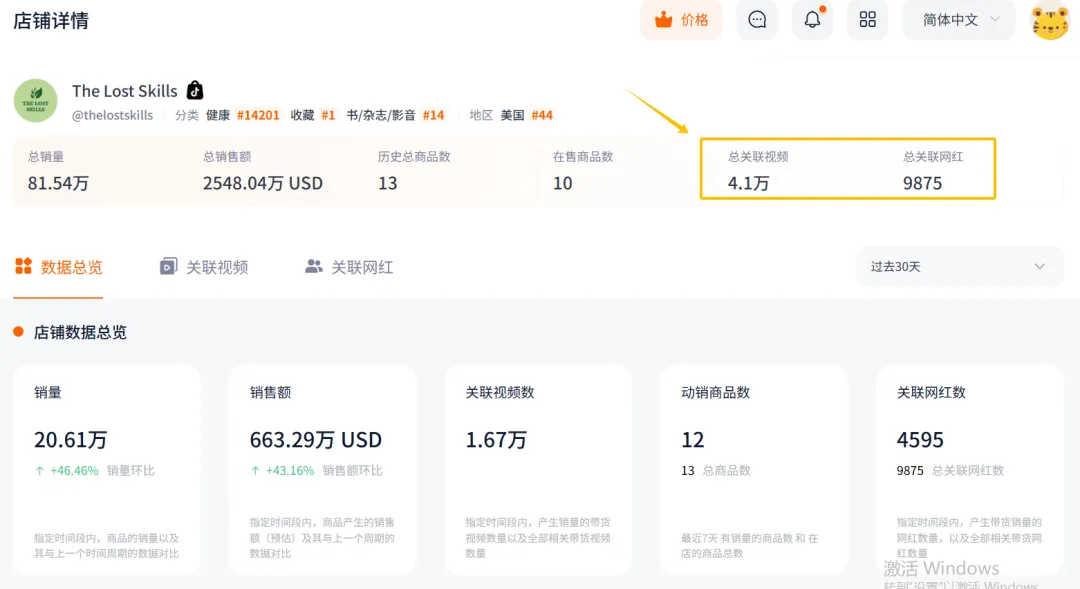Switch to the 关联视频 tab
Image resolution: width=1080 pixels, height=589 pixels.
coord(204,267)
